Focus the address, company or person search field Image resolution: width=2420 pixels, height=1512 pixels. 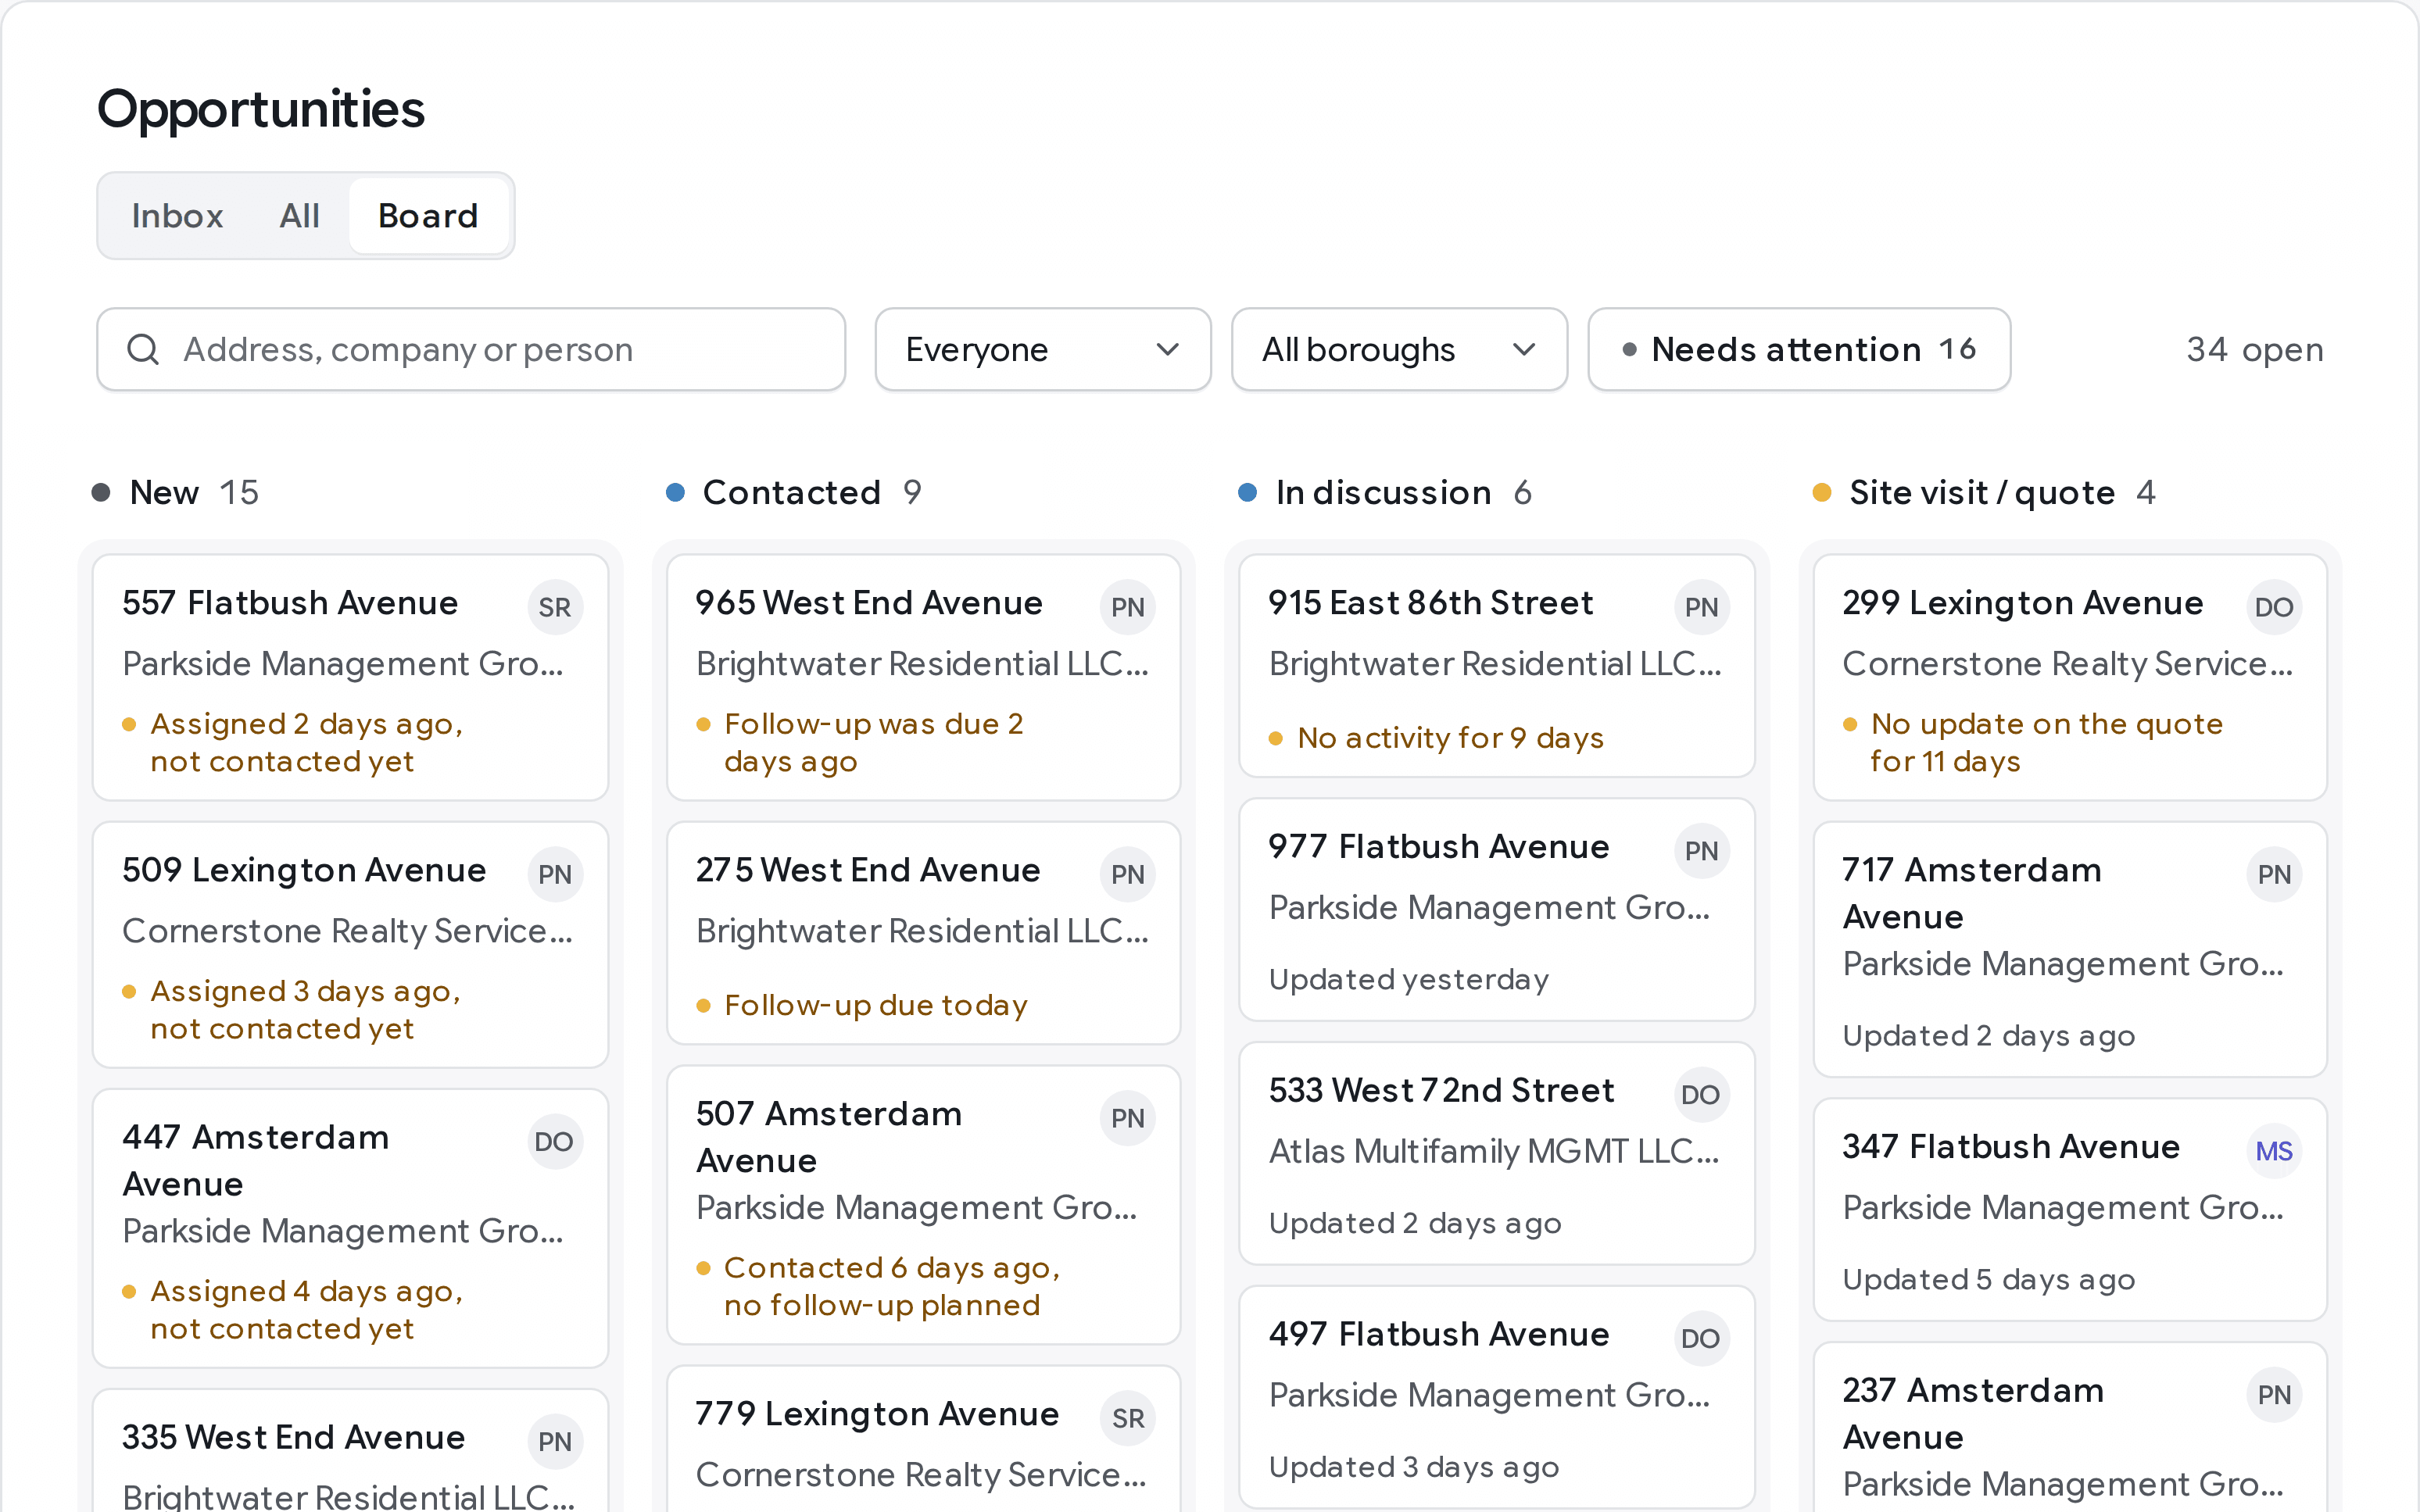click(471, 349)
